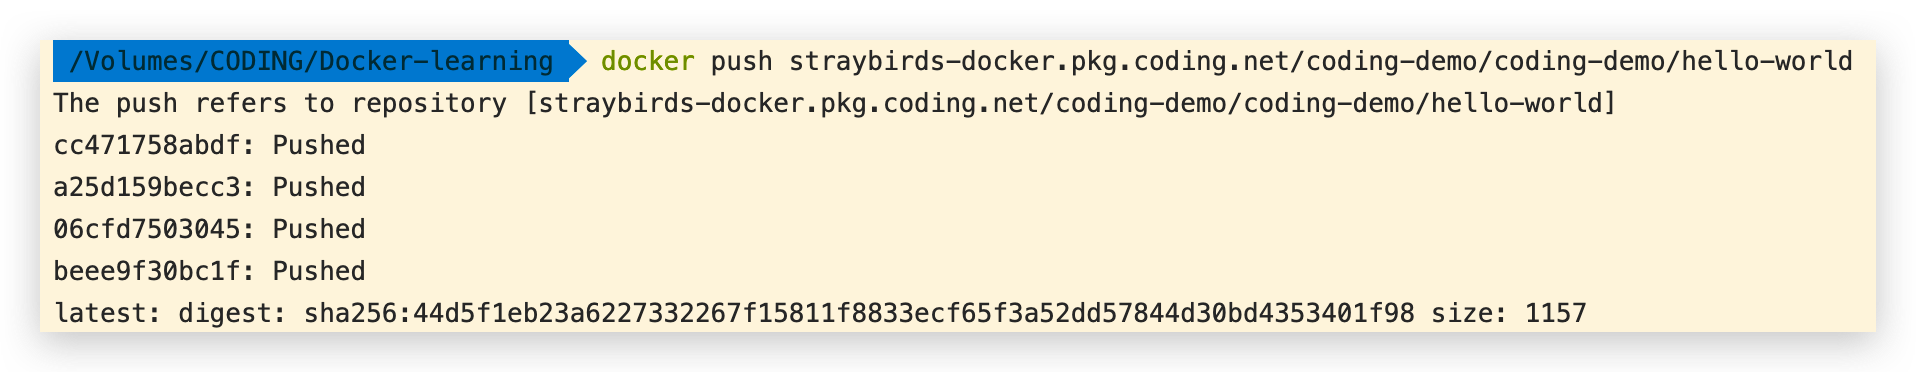Click layer ID 06cfd7503045
This screenshot has width=1916, height=372.
[x=148, y=230]
